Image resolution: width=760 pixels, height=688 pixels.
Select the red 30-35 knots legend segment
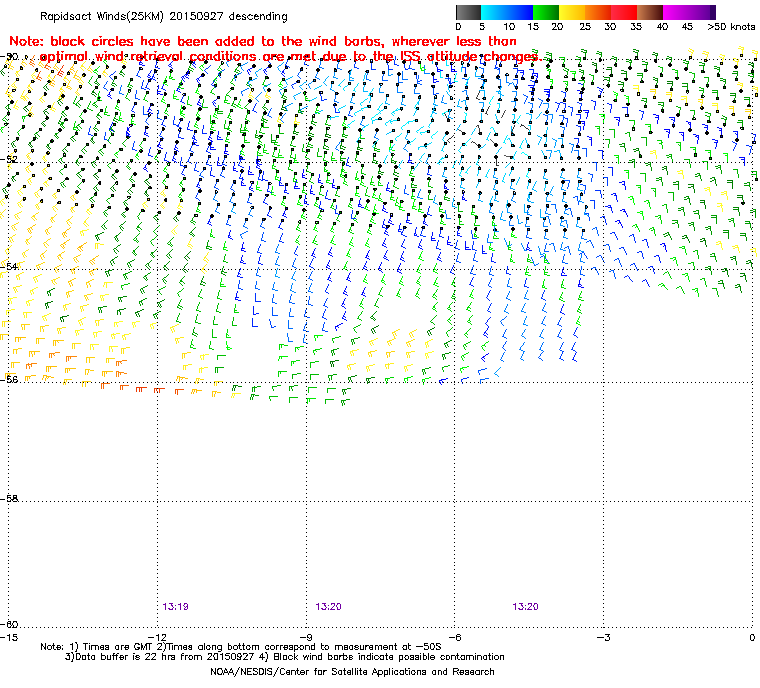624,12
